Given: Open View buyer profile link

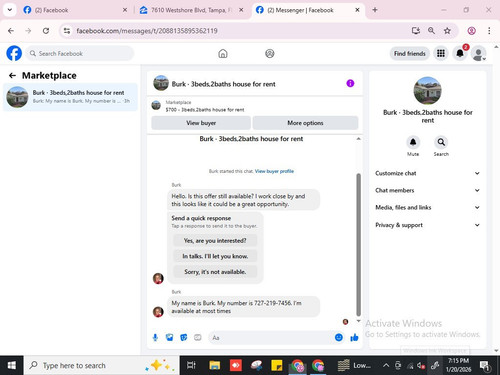Looking at the screenshot, I should (x=274, y=171).
